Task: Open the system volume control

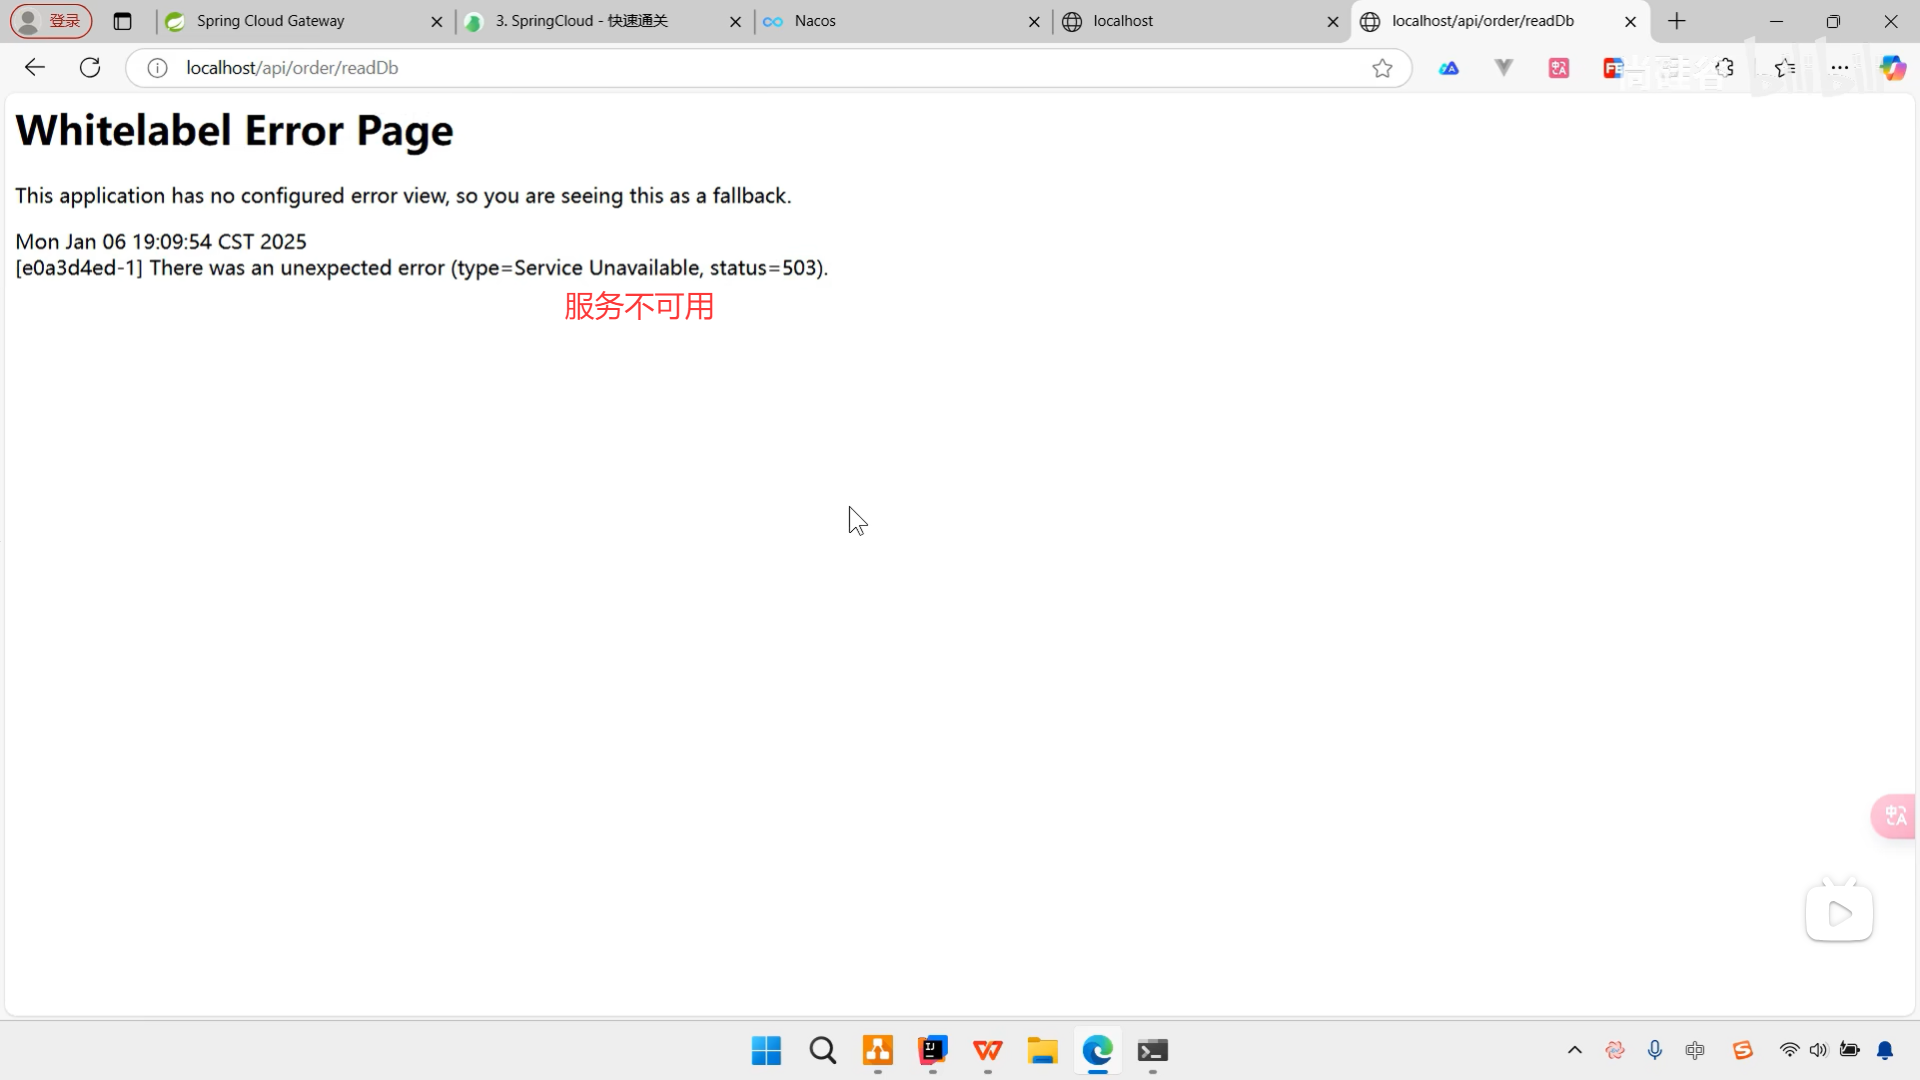Action: coord(1818,1050)
